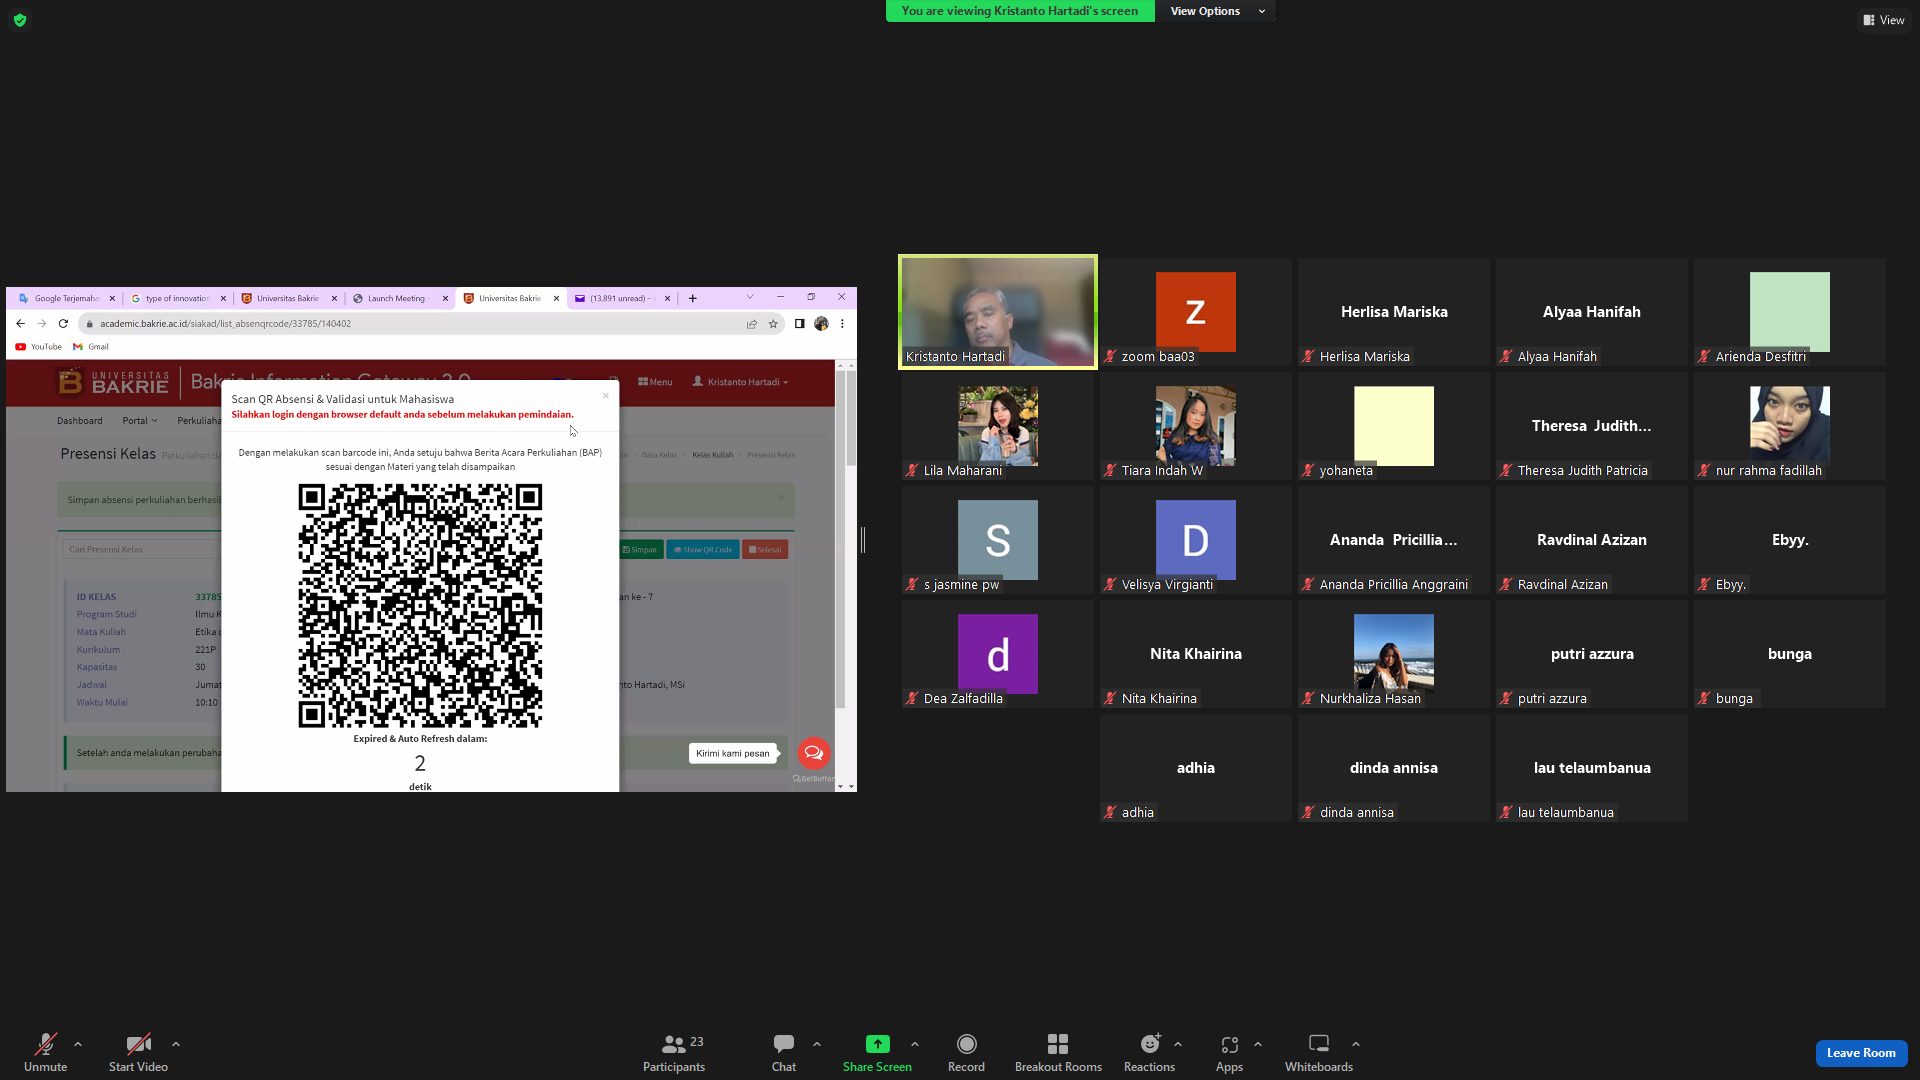
Task: Expand the Apps options caret
Action: pyautogui.click(x=1258, y=1044)
